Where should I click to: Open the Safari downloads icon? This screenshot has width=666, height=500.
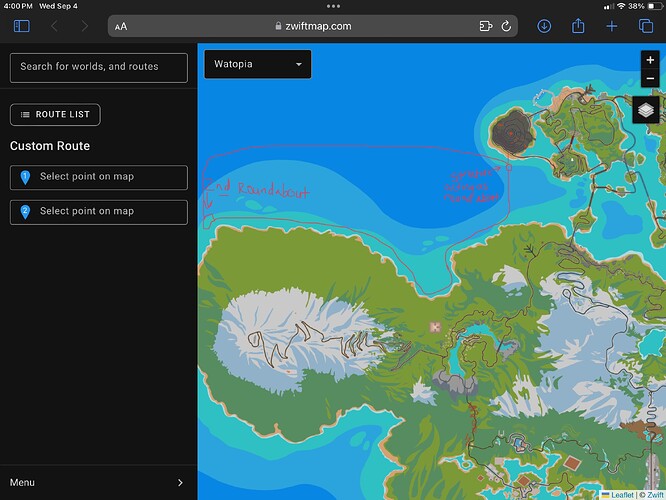(544, 26)
